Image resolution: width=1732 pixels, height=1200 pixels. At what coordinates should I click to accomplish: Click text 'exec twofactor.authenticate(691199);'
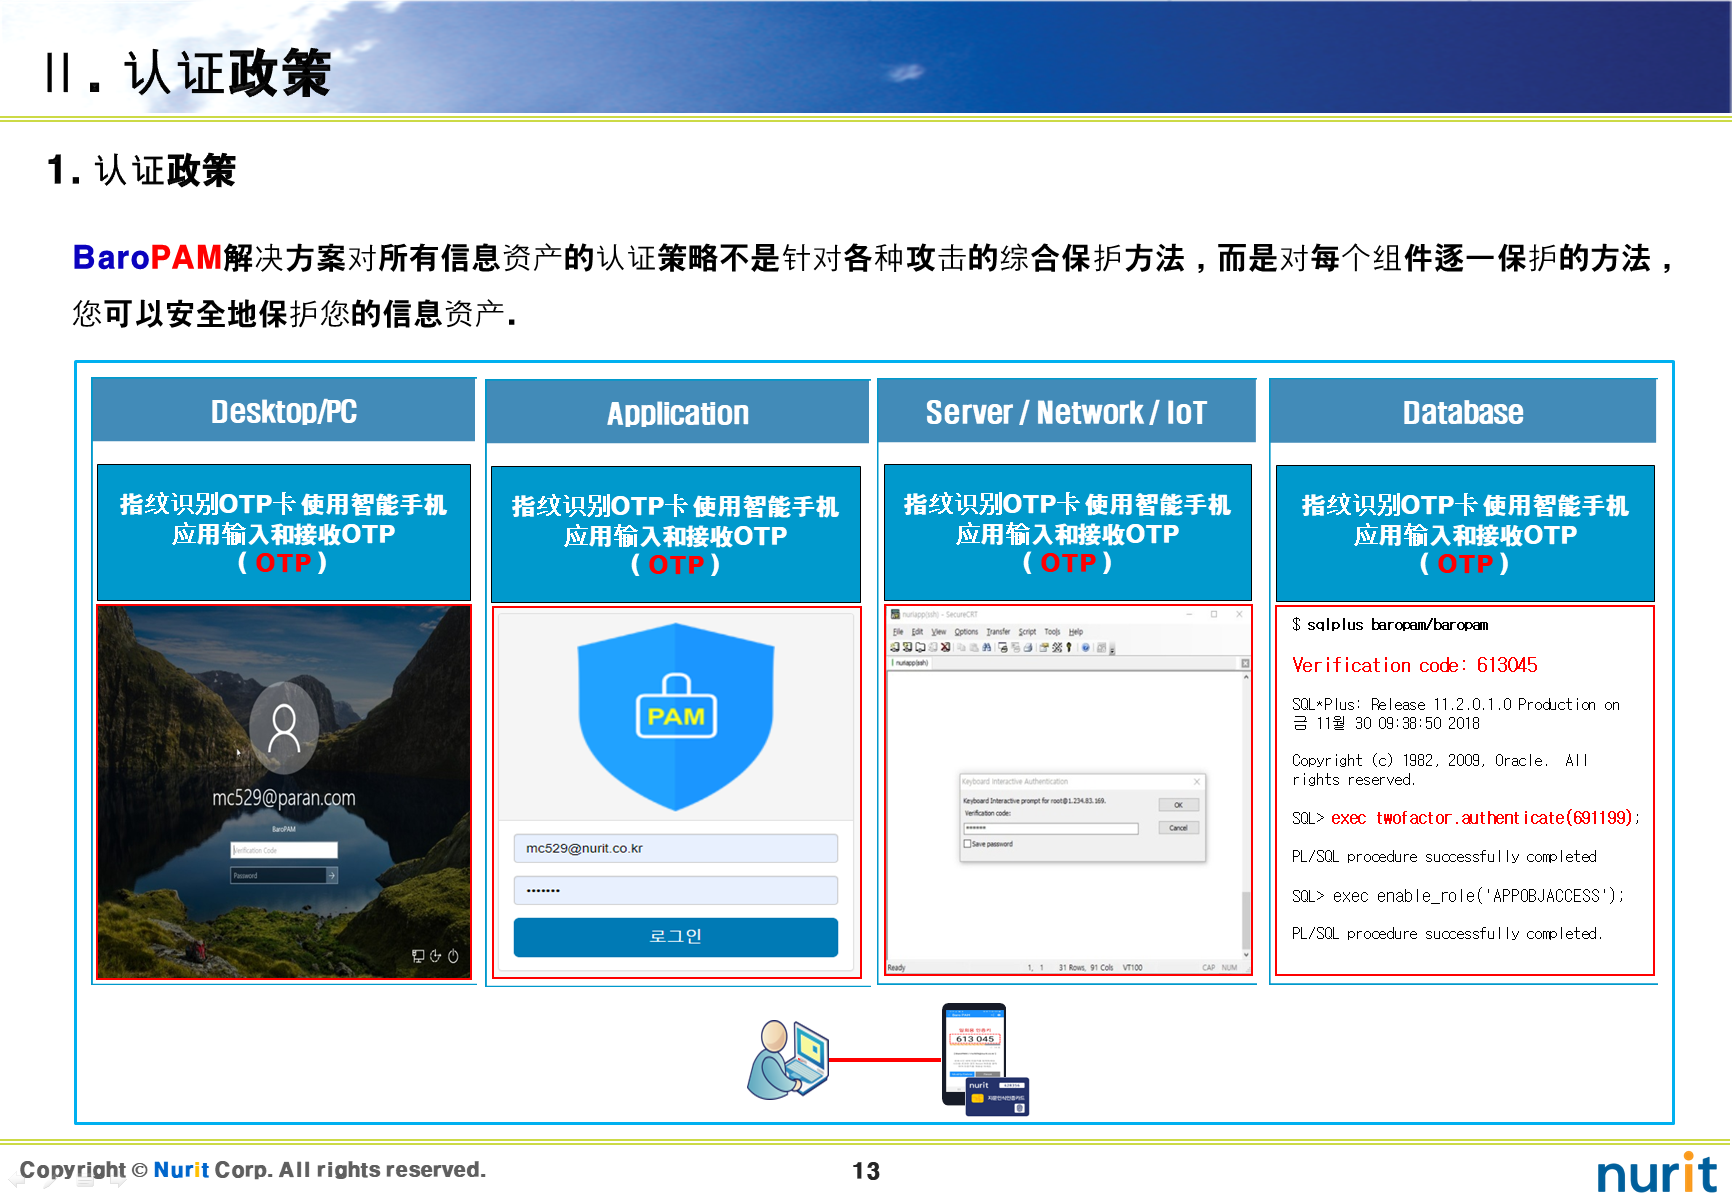pyautogui.click(x=1485, y=818)
